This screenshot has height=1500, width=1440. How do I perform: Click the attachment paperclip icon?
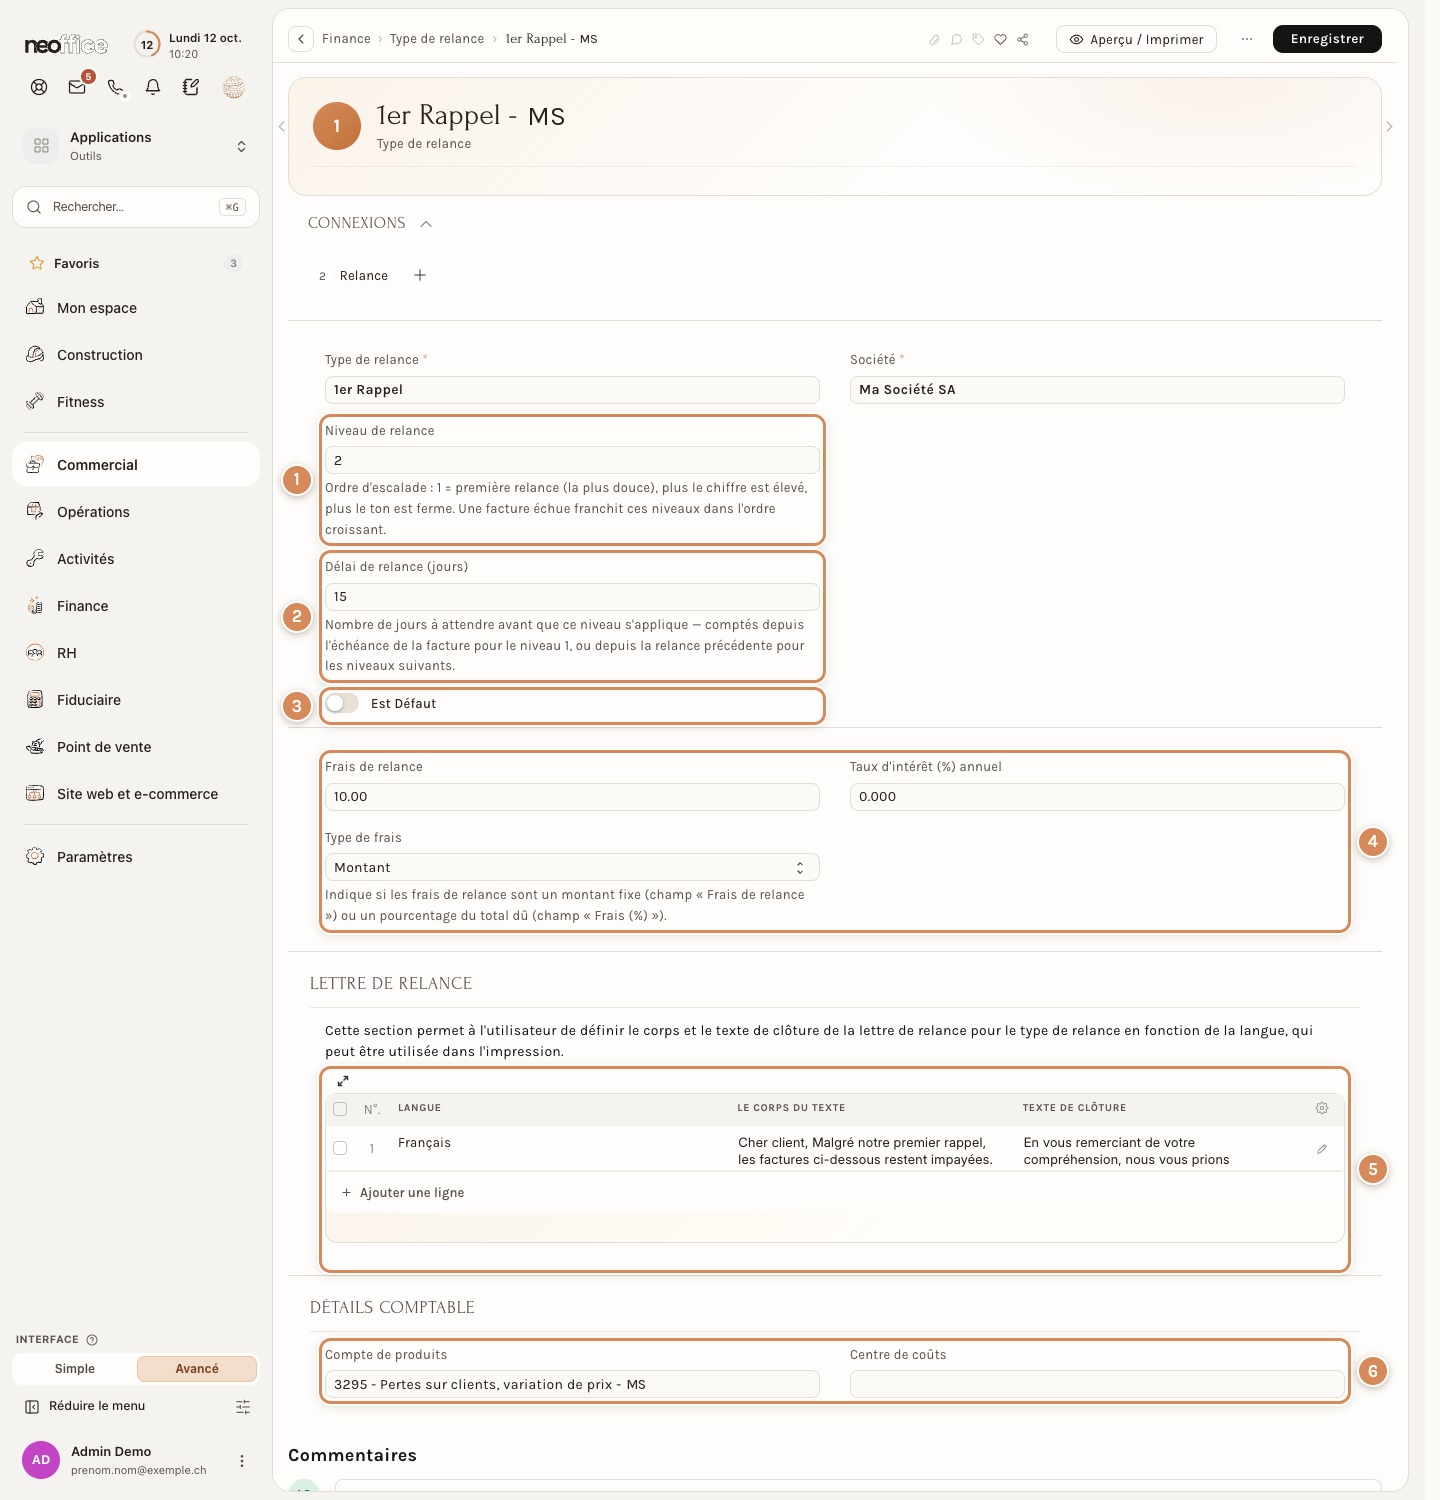click(934, 39)
